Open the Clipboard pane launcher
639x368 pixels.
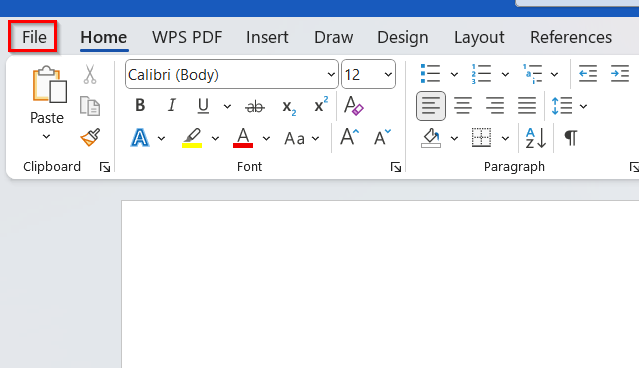tap(105, 167)
